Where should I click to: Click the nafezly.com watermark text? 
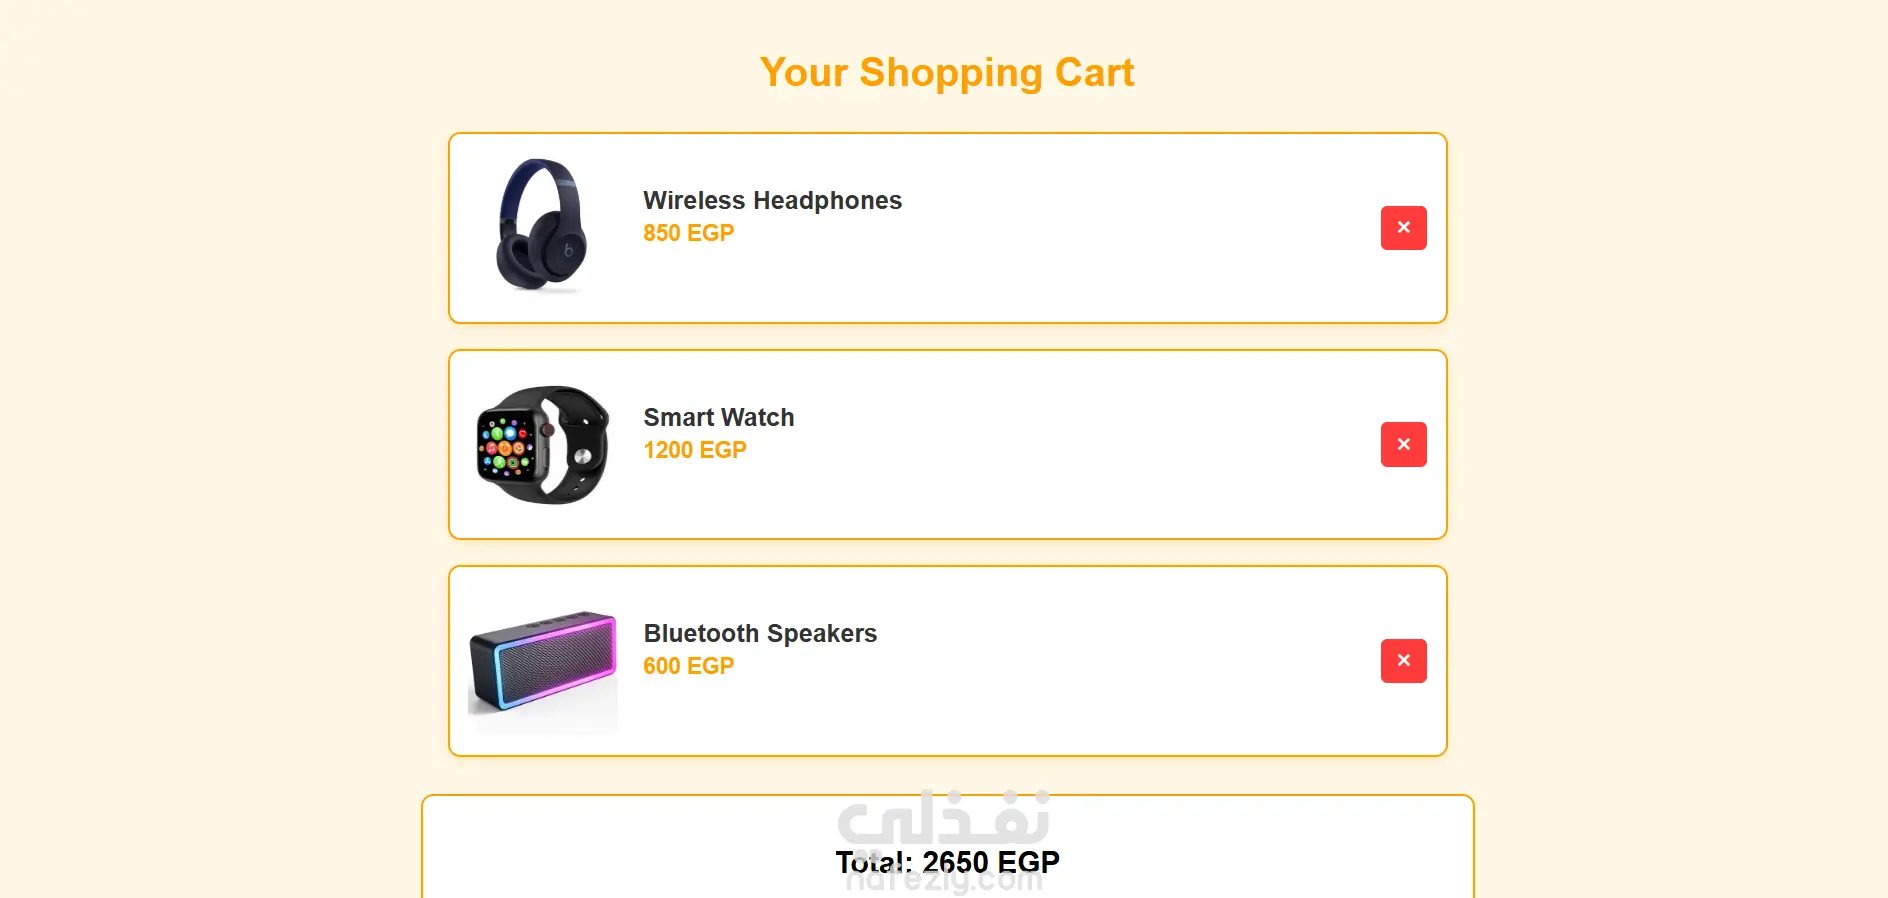pos(944,882)
